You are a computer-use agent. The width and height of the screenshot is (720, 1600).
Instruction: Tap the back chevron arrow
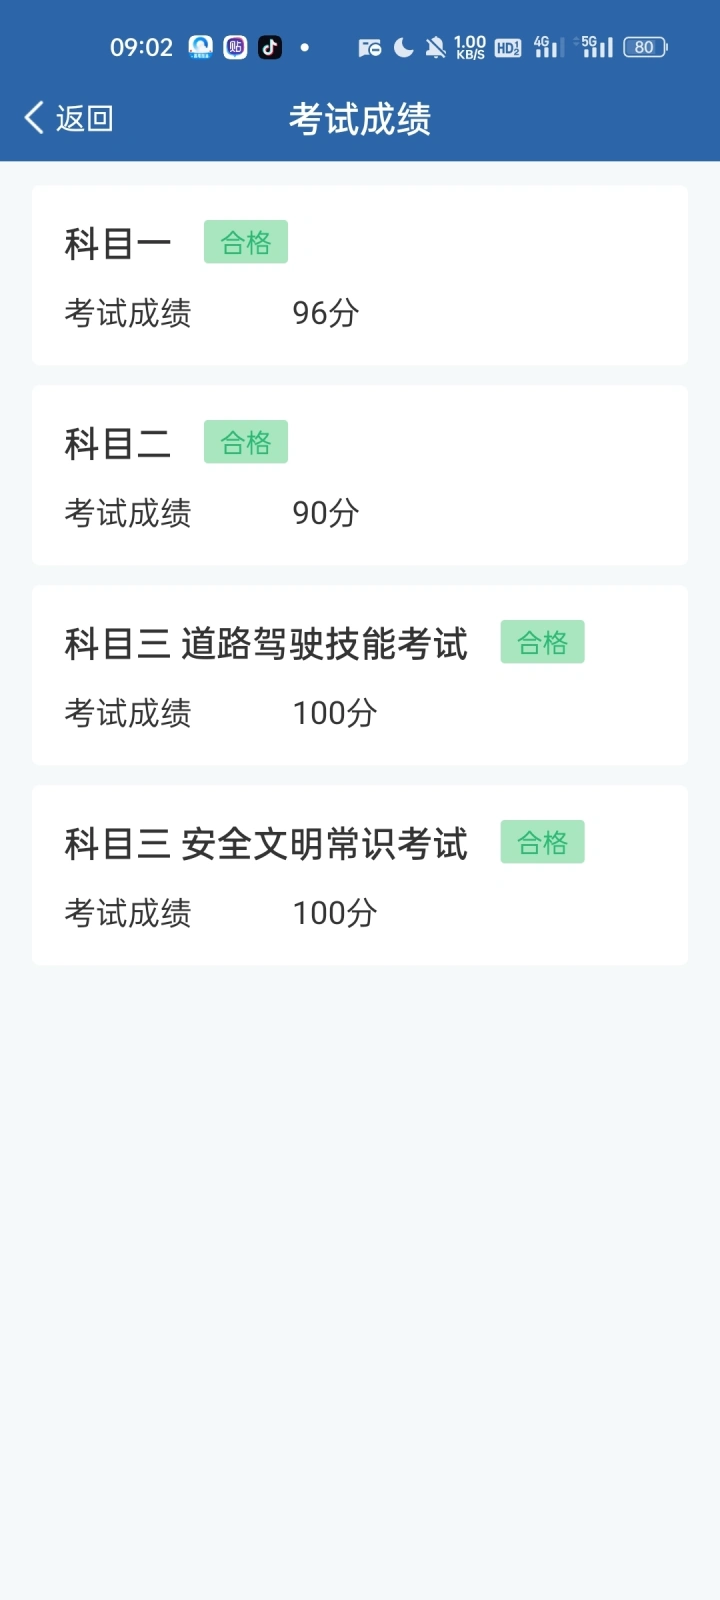pos(34,118)
